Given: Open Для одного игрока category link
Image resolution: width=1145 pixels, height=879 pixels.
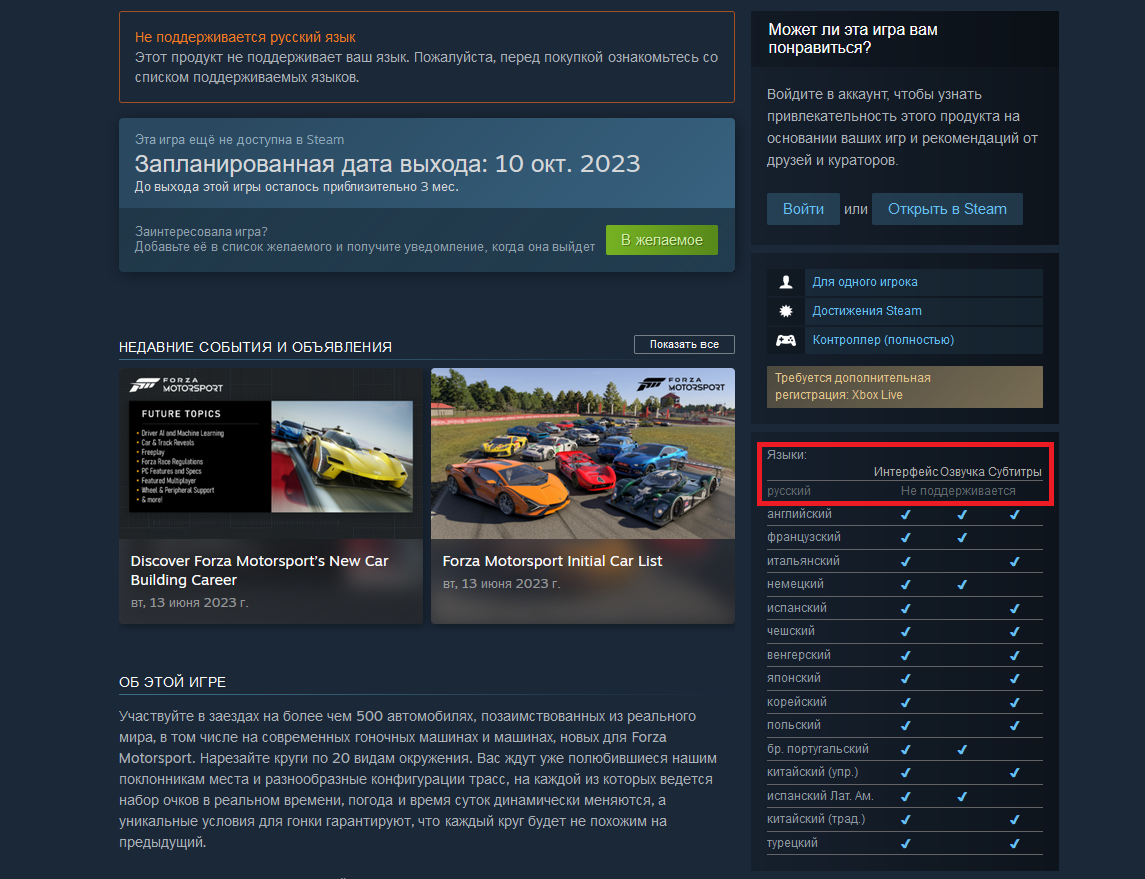Looking at the screenshot, I should coord(865,282).
